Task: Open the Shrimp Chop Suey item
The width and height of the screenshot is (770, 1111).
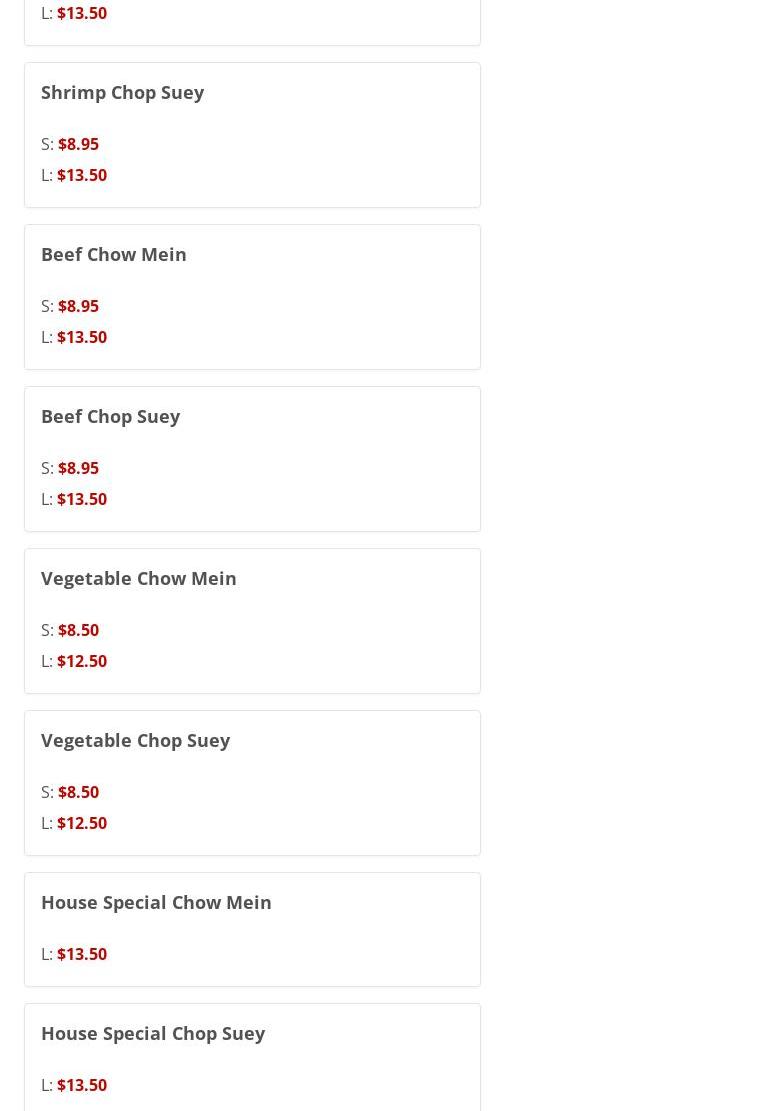Action: coord(122,92)
